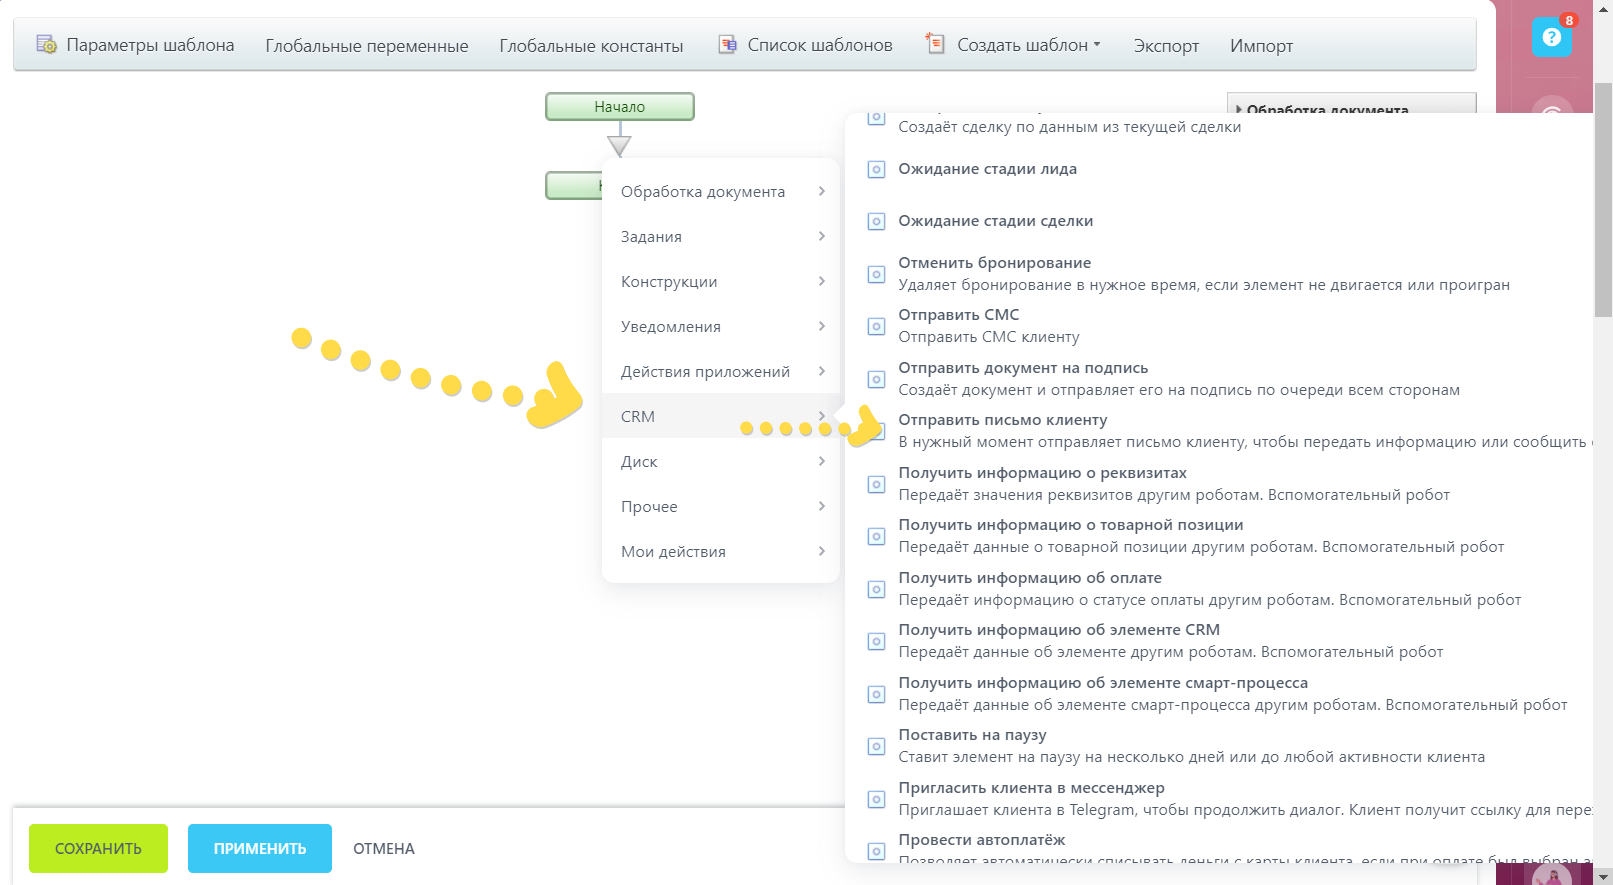Click the Создать шаблон document icon

click(x=935, y=44)
